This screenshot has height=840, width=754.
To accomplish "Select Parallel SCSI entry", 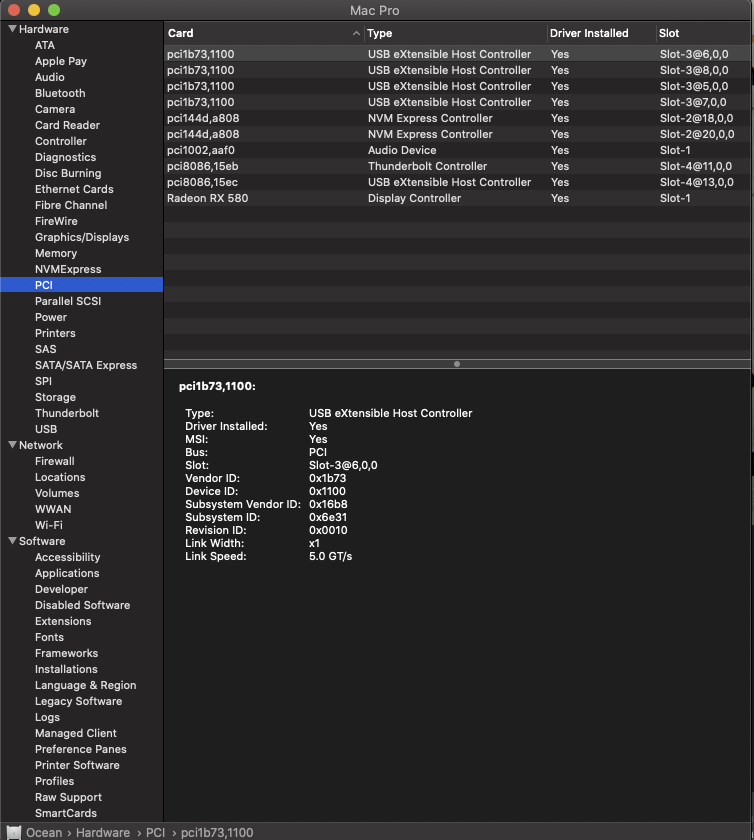I will 68,301.
